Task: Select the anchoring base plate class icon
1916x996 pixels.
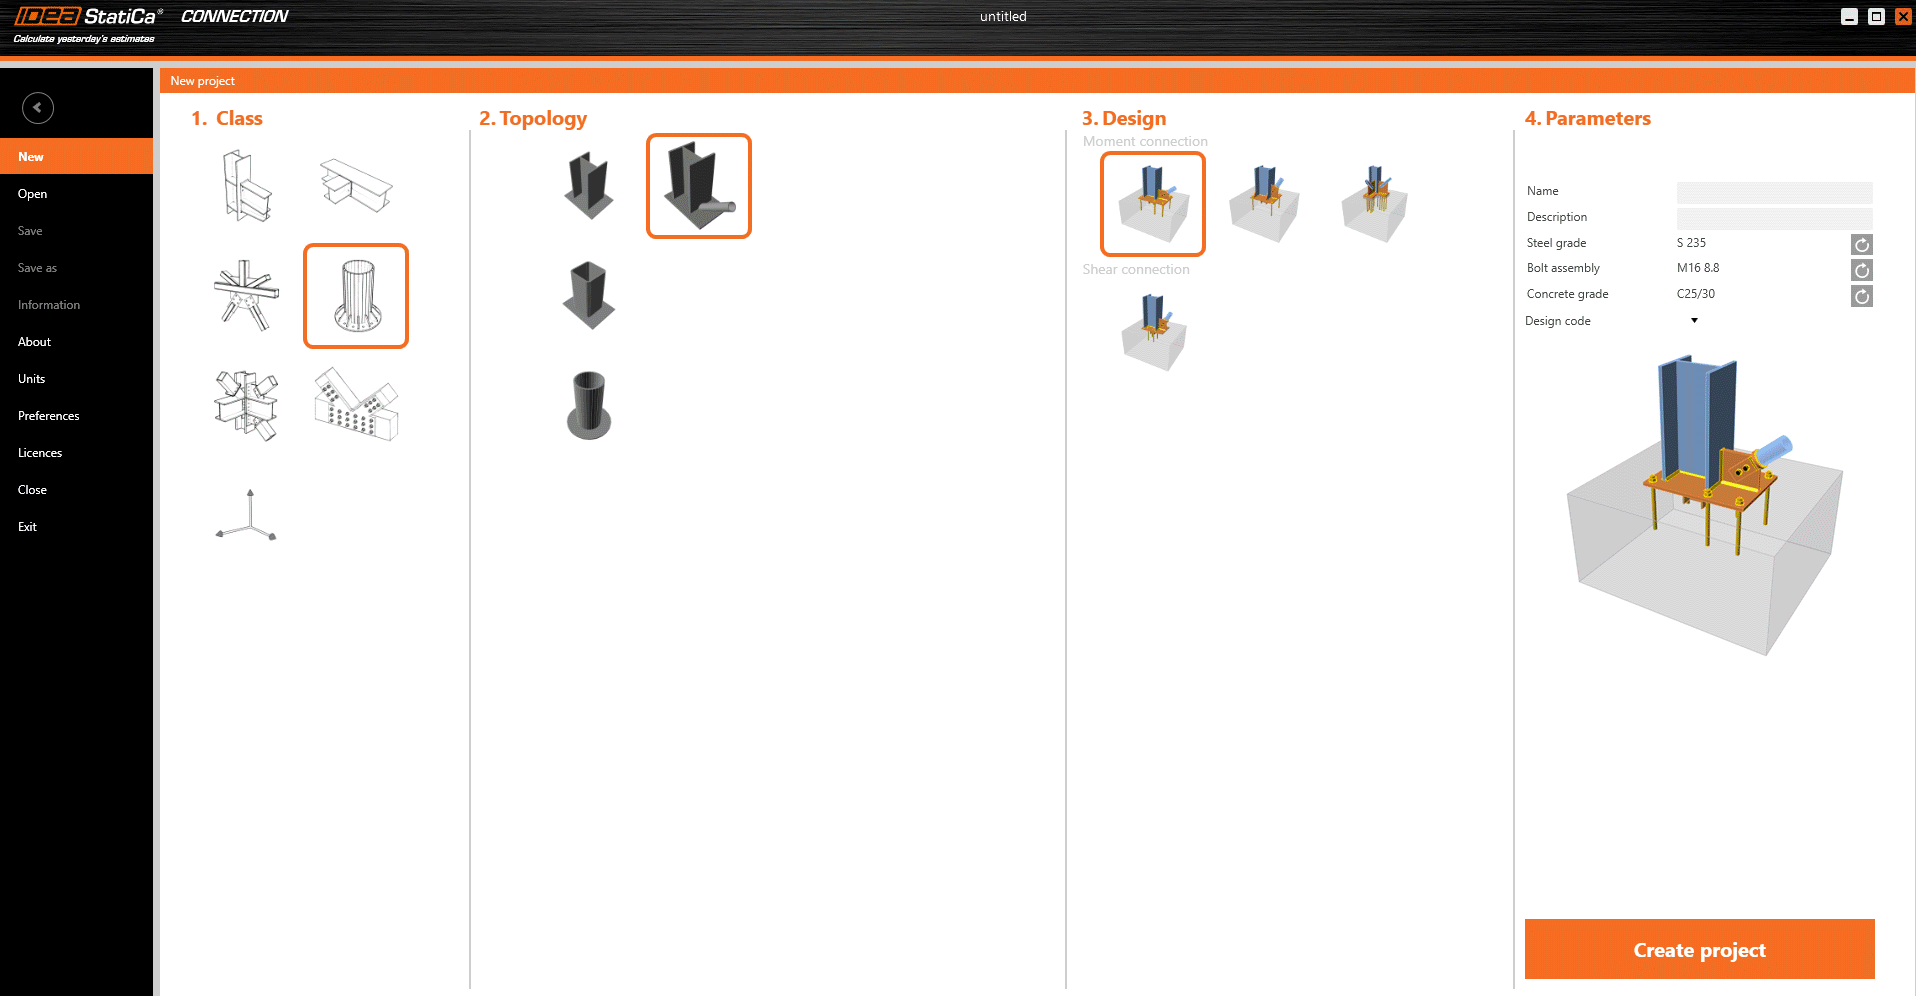Action: click(x=356, y=296)
